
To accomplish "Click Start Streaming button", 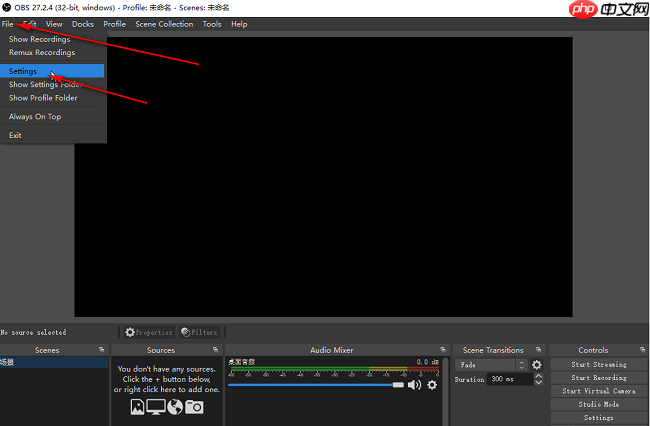I will (x=599, y=365).
